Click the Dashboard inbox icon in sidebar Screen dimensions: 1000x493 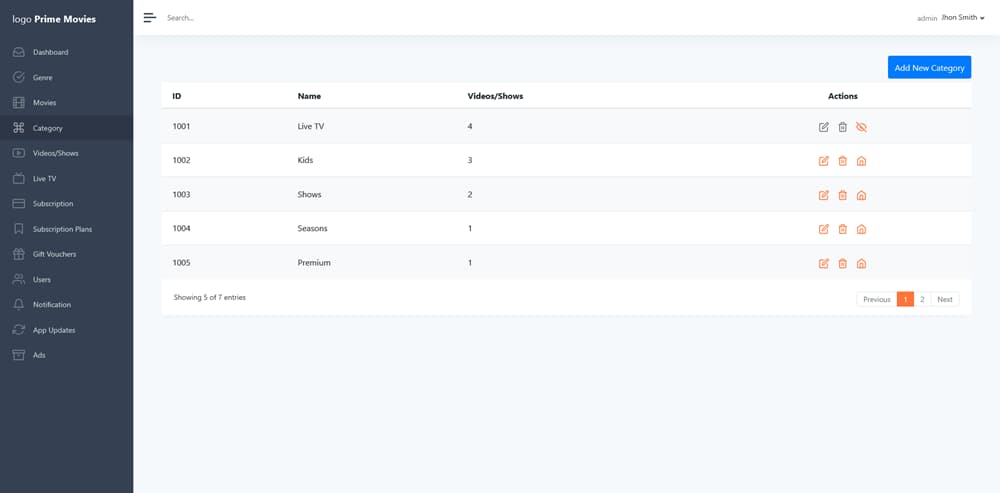tap(18, 52)
